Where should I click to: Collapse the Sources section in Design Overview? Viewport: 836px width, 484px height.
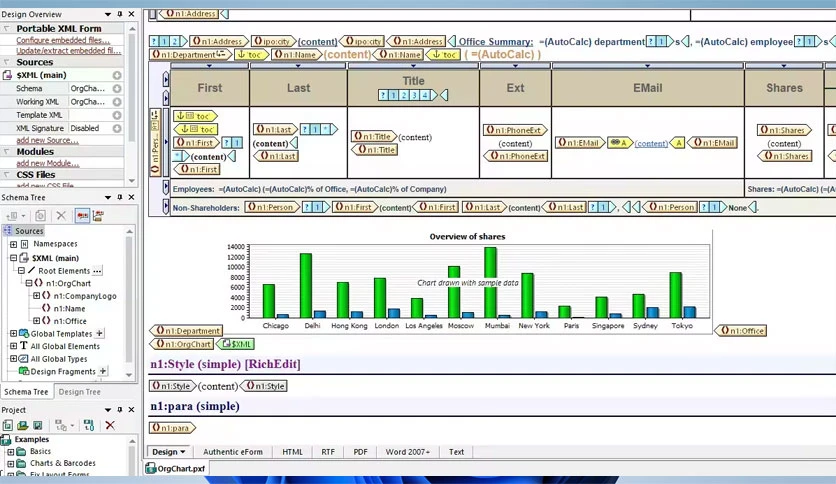[6, 62]
